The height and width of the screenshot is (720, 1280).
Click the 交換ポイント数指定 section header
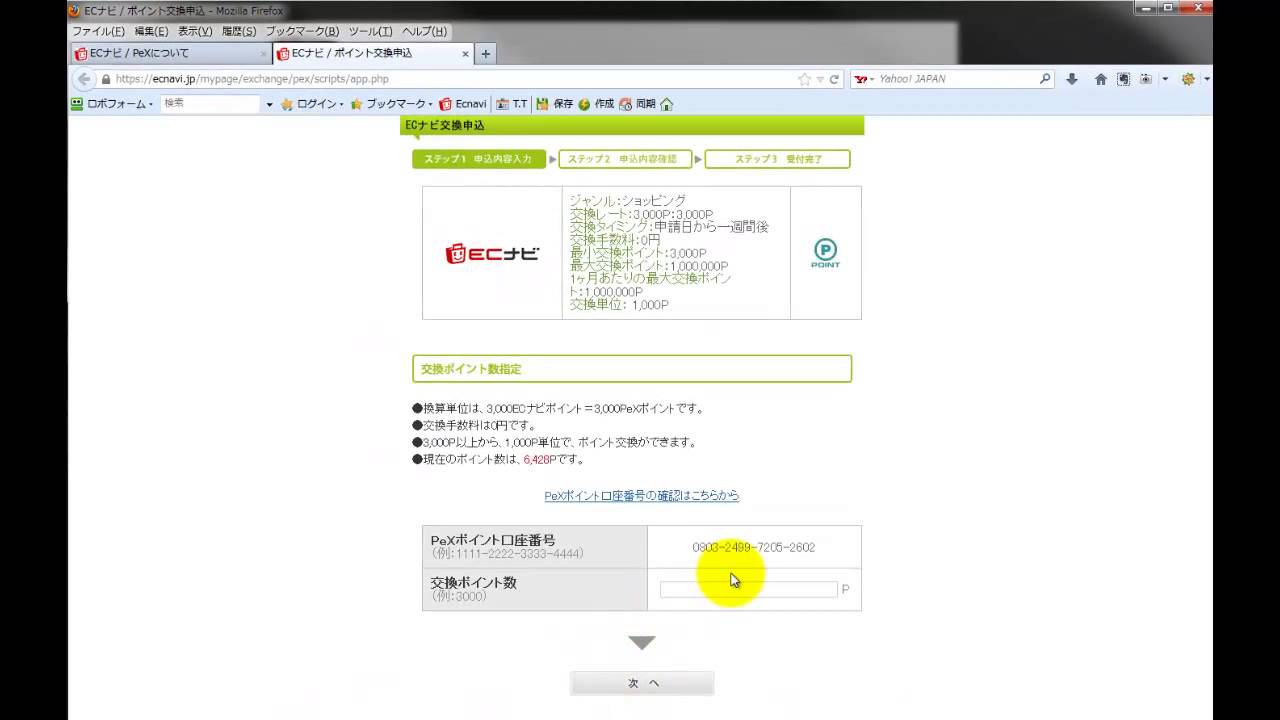(x=632, y=369)
